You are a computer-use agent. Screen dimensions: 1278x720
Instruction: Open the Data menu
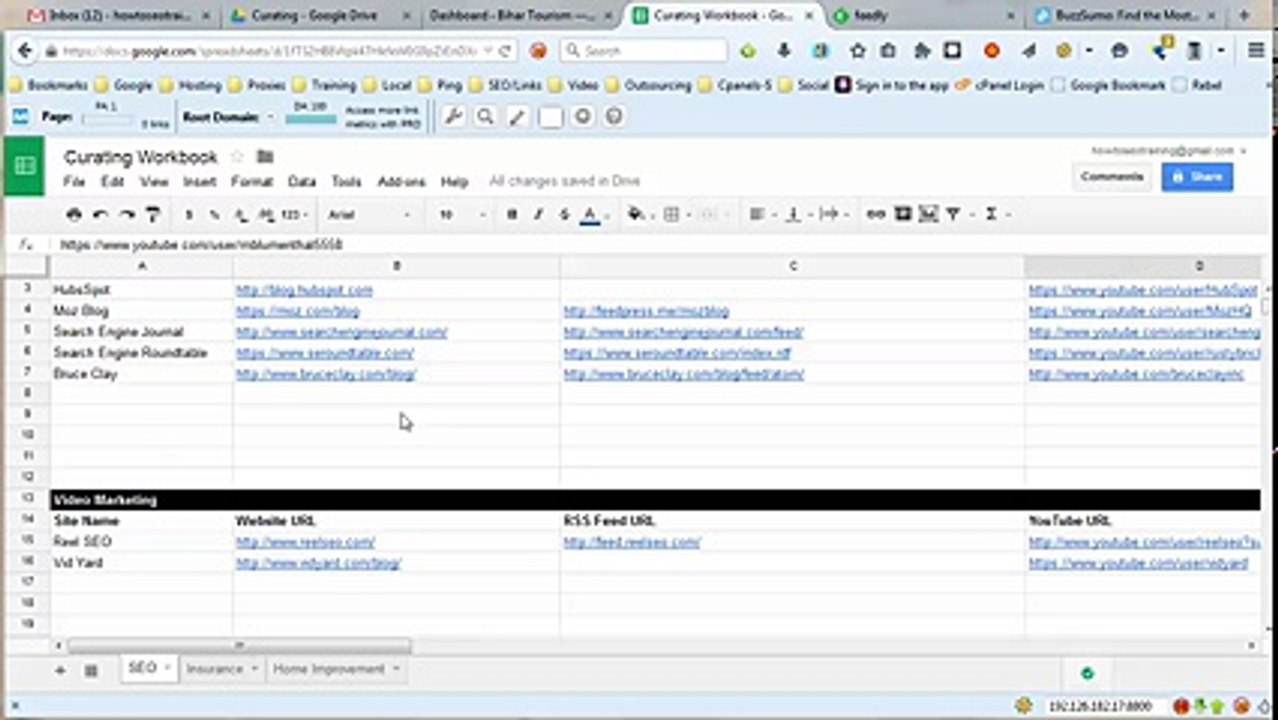[x=302, y=181]
